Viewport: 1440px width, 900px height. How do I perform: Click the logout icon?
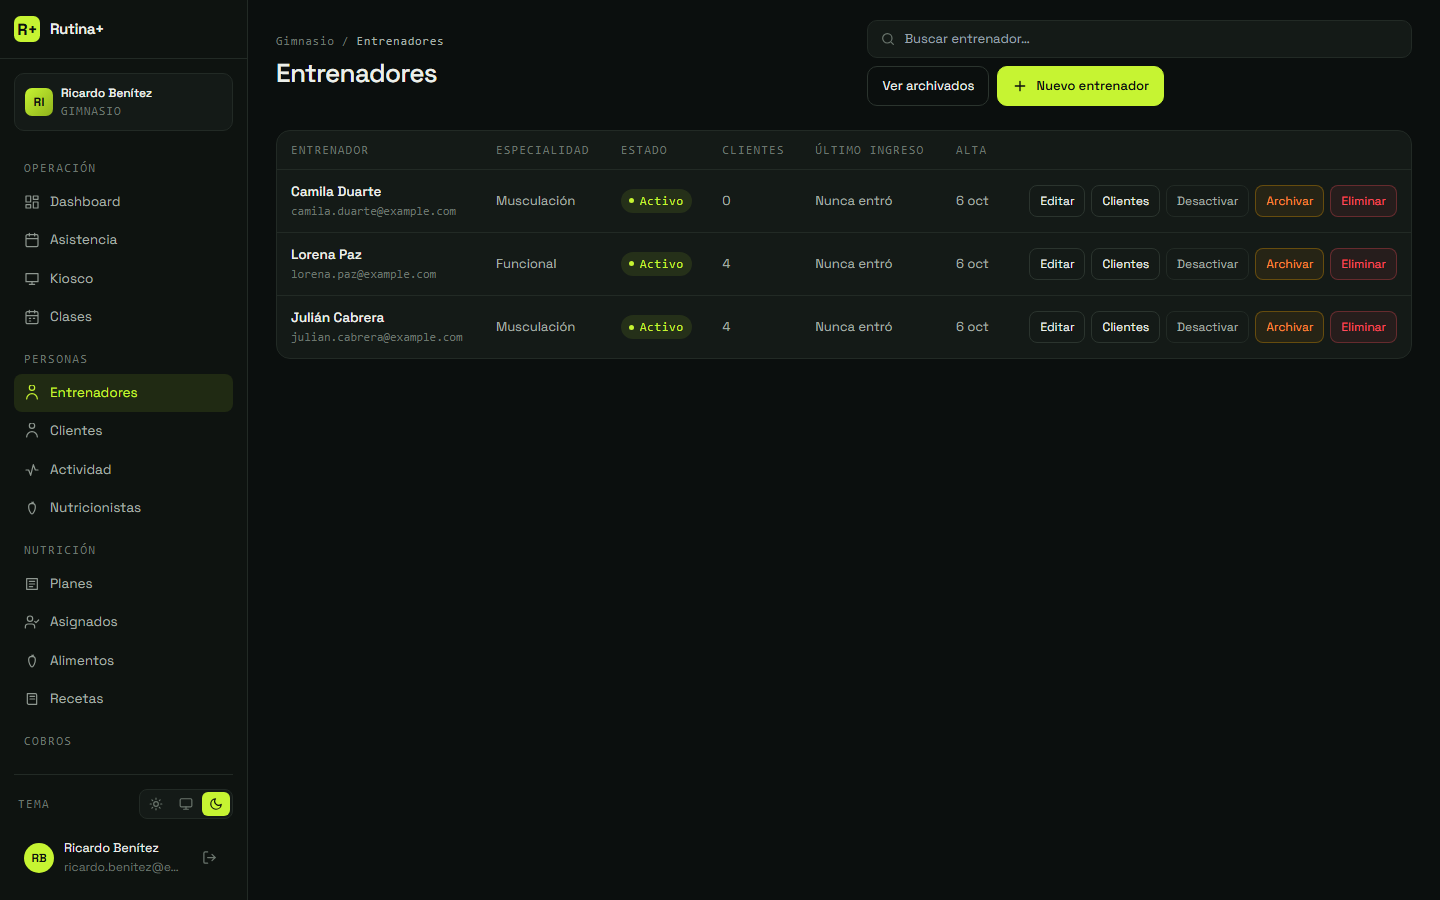point(210,858)
